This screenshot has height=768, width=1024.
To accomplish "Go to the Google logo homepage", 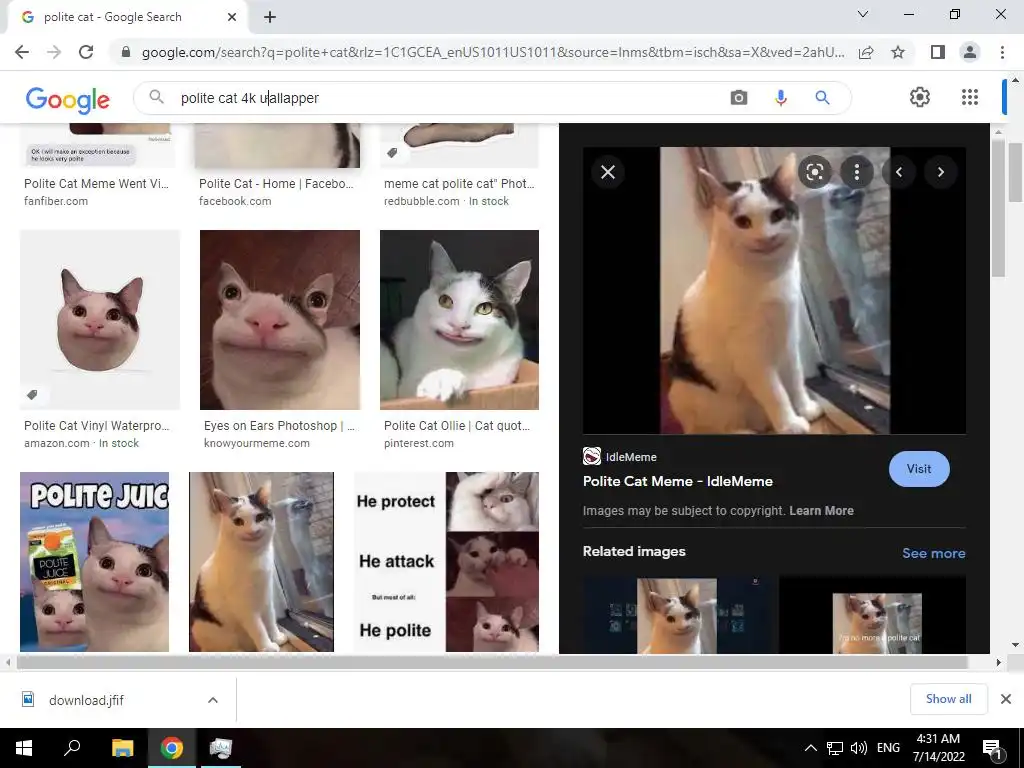I will 68,99.
